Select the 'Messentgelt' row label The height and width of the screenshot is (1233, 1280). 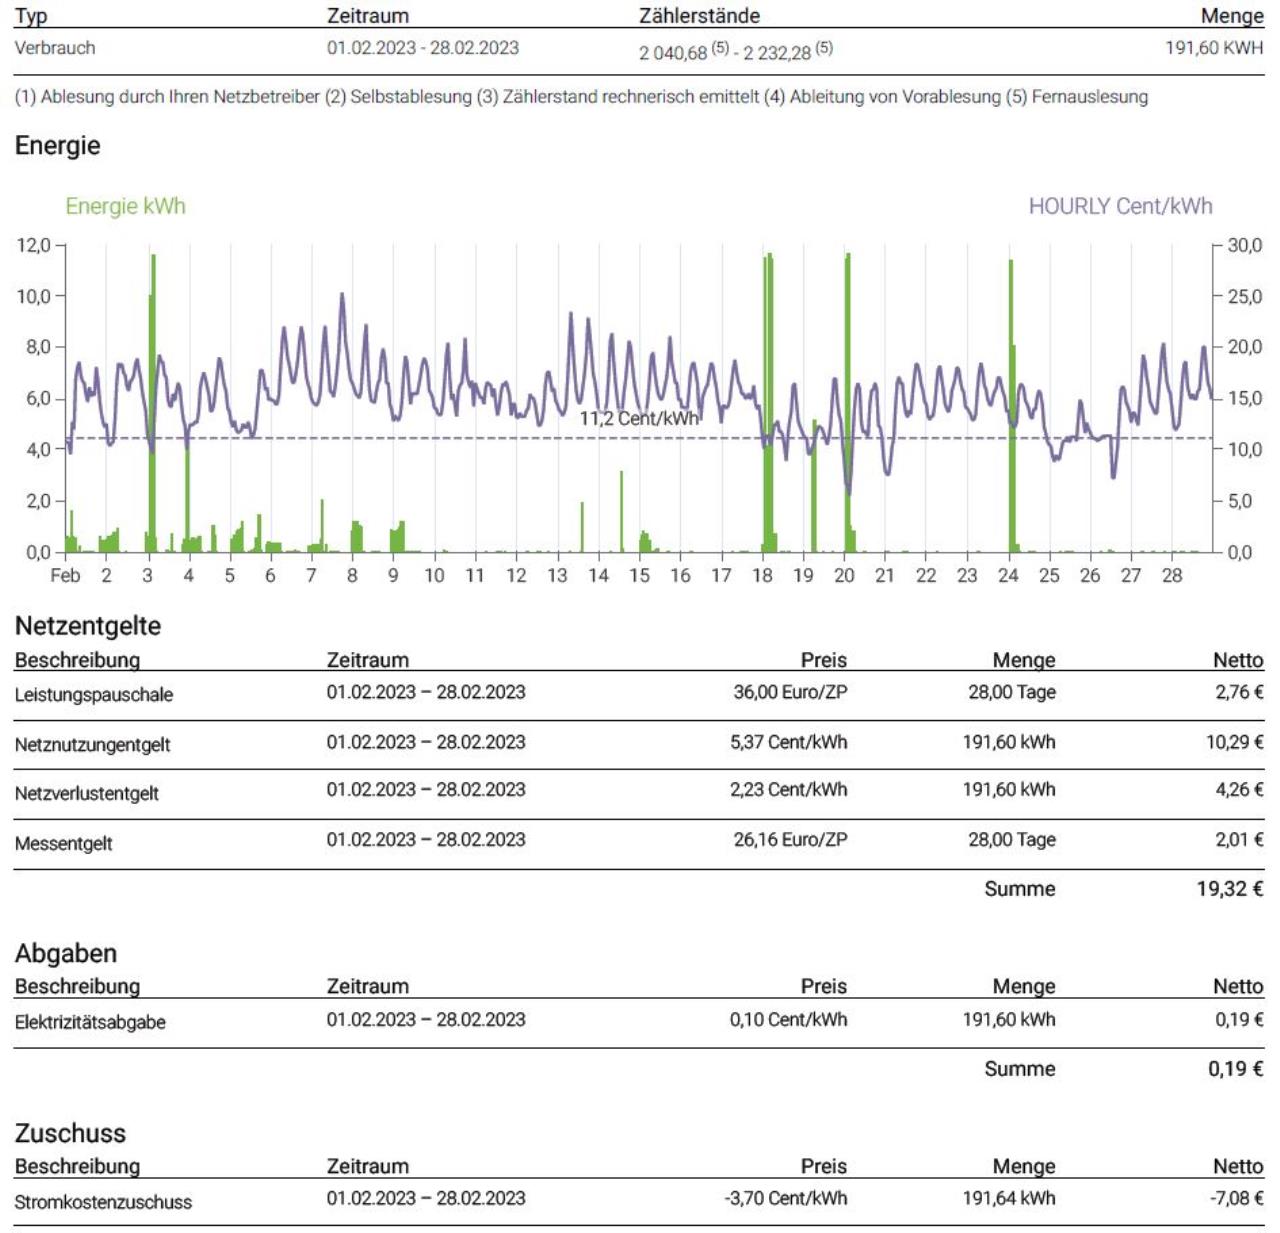point(63,844)
